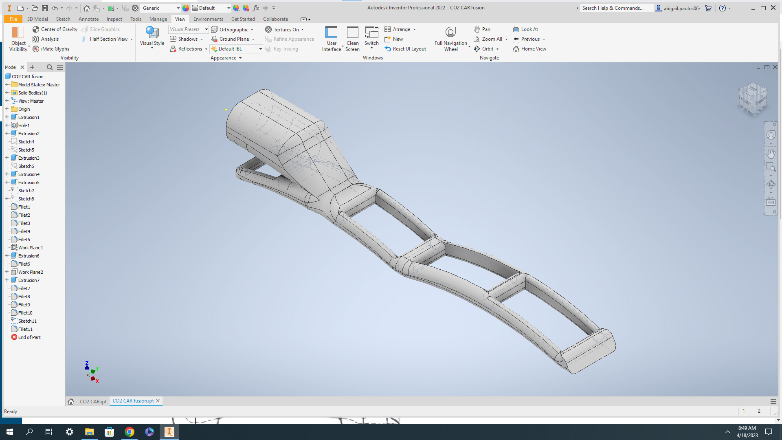Viewport: 782px width, 440px height.
Task: Click Pan icon on viewport navigation bar
Action: coord(771,154)
